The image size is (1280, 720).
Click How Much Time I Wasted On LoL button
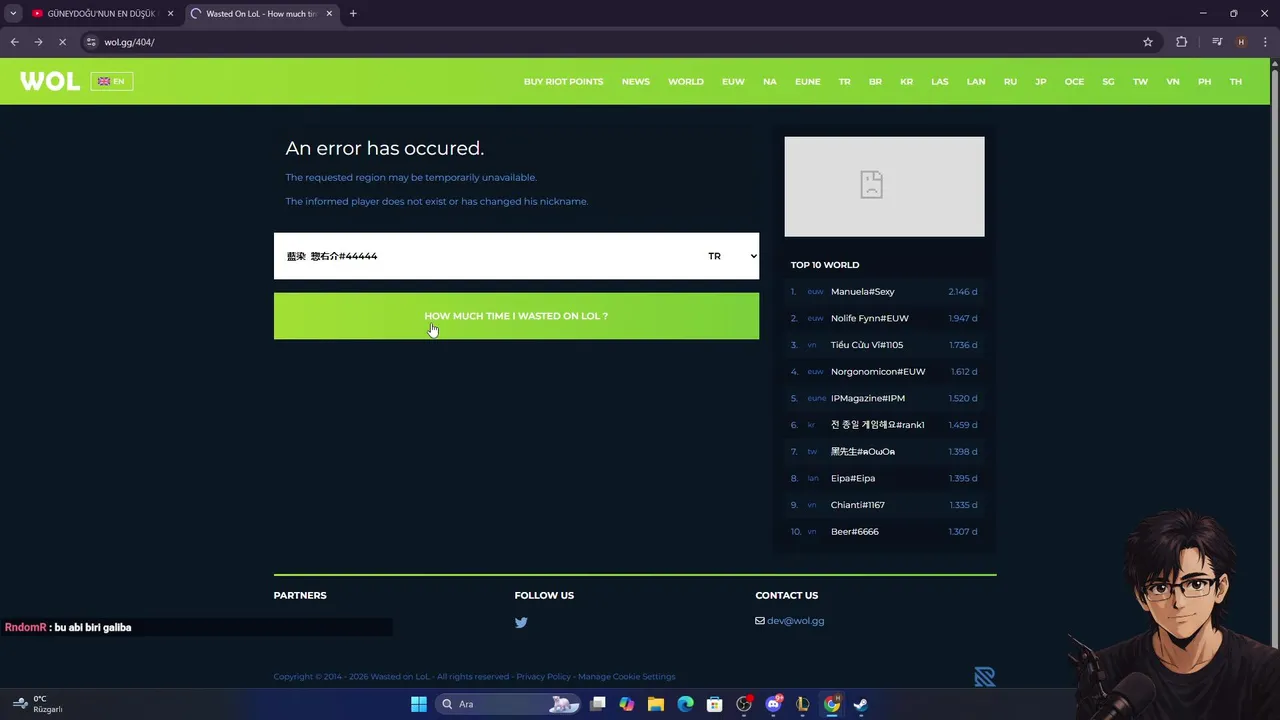click(x=516, y=316)
